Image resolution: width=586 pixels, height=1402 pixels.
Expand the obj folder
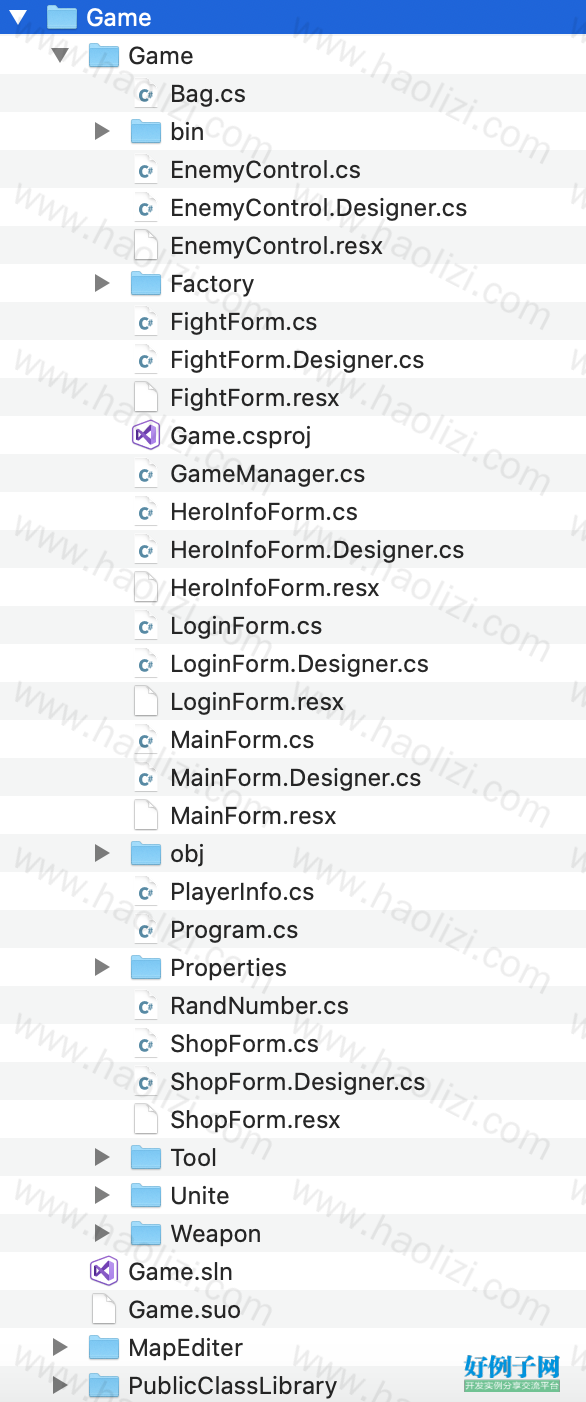coord(102,853)
